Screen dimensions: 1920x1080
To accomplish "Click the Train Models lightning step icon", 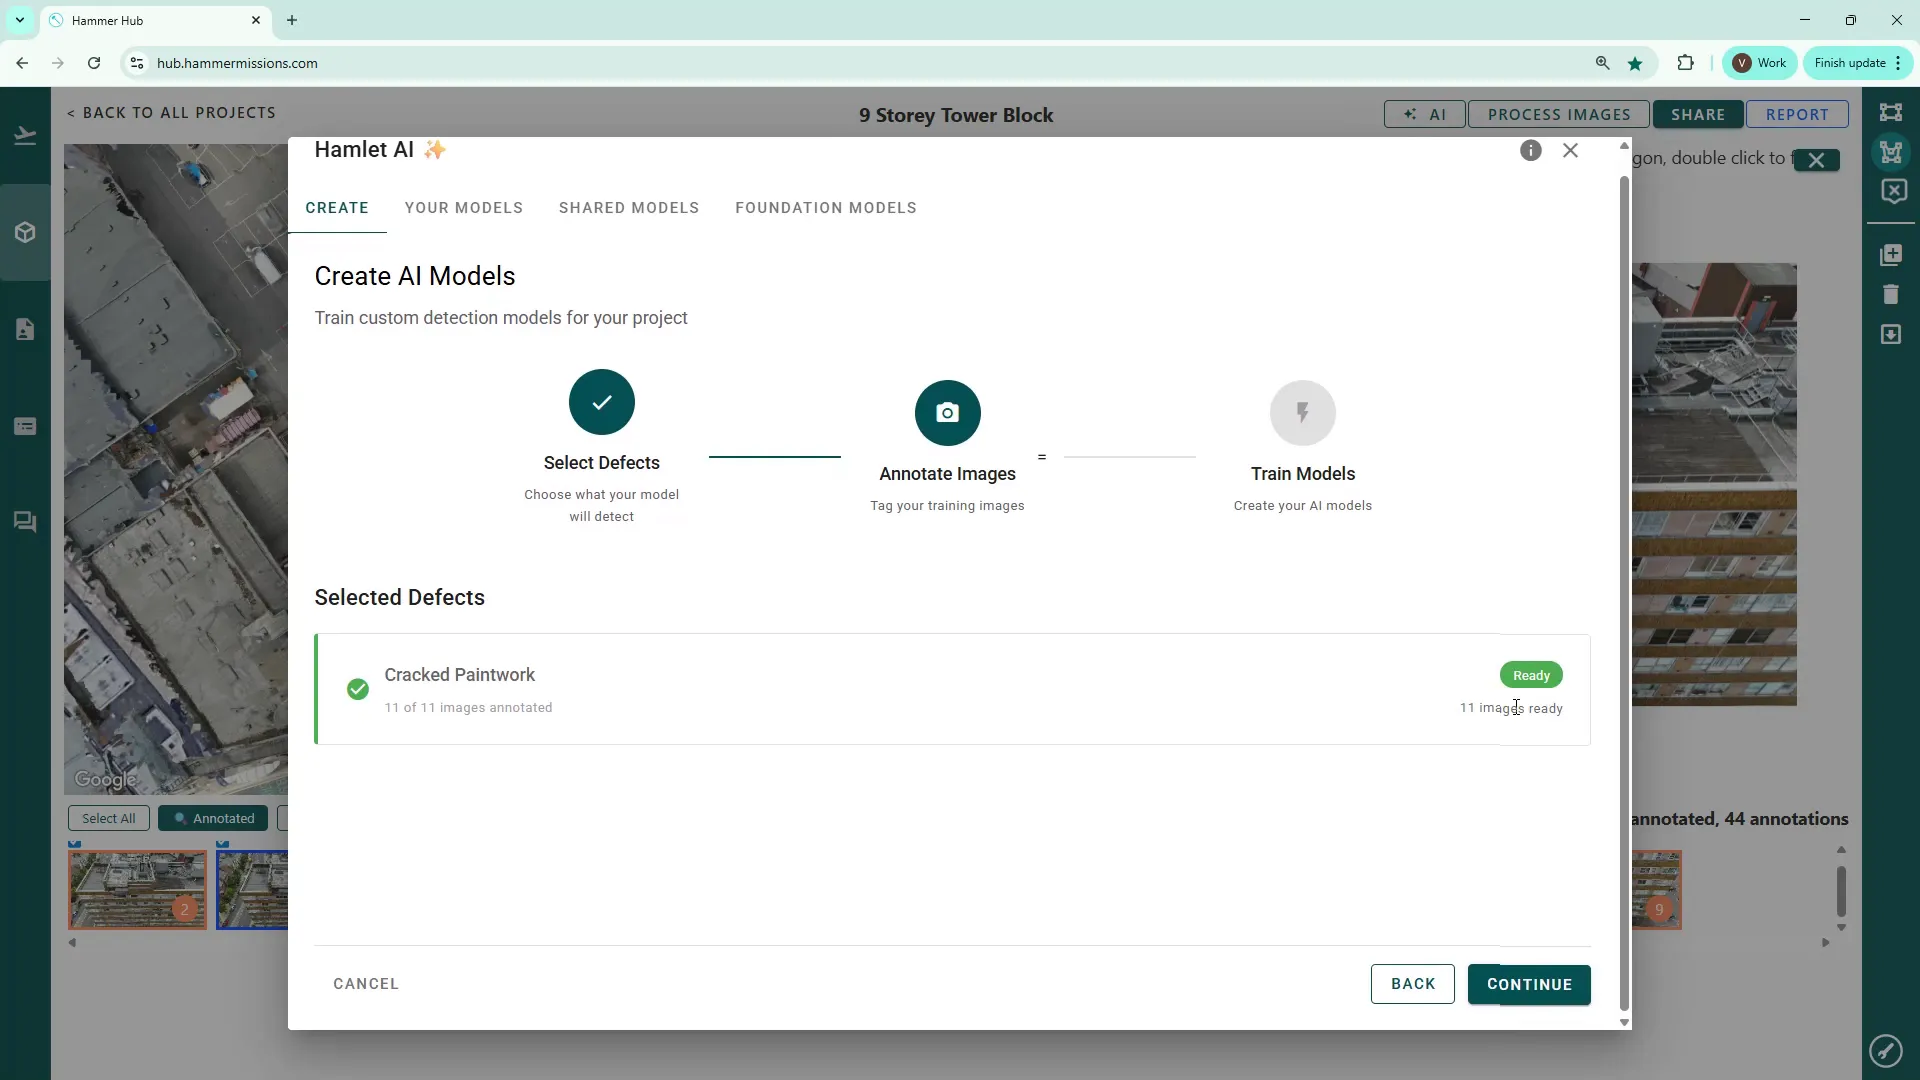I will pos(1302,413).
